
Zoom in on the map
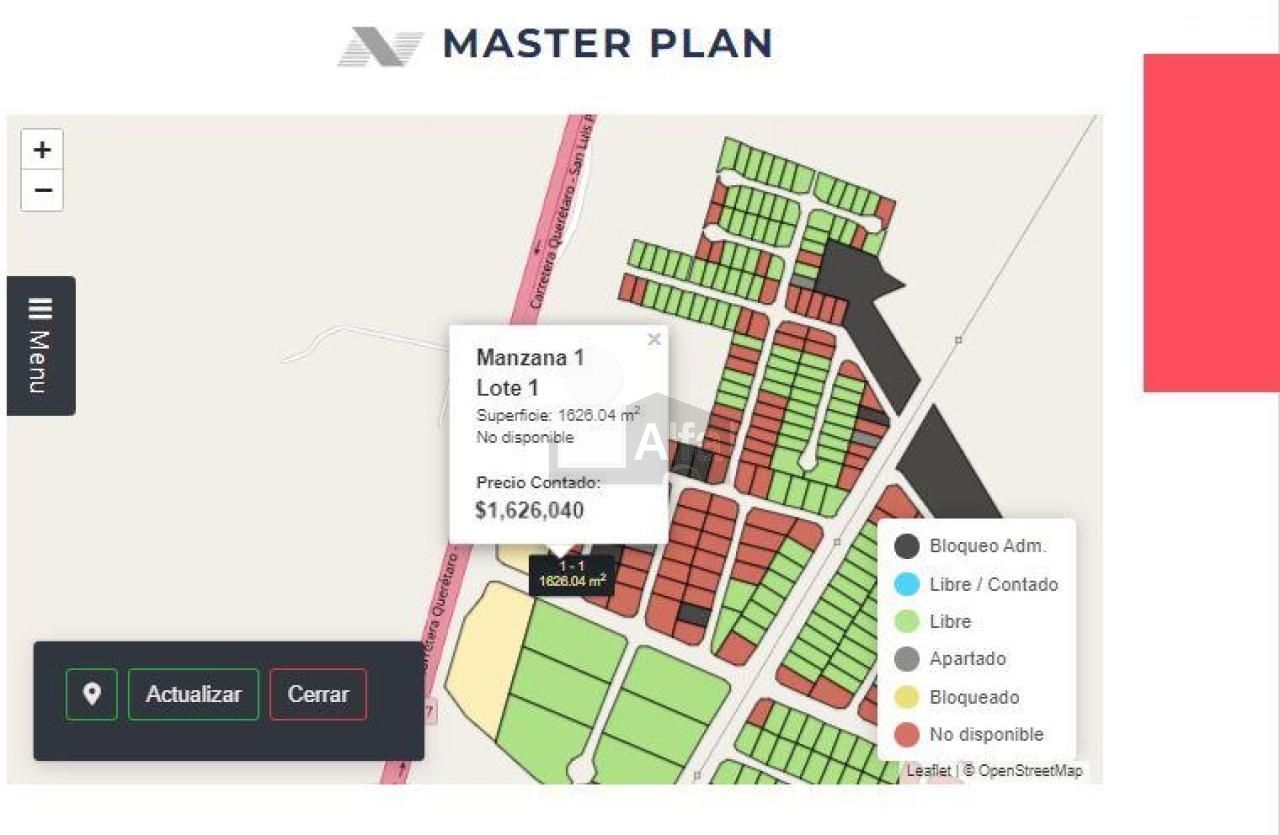(42, 150)
